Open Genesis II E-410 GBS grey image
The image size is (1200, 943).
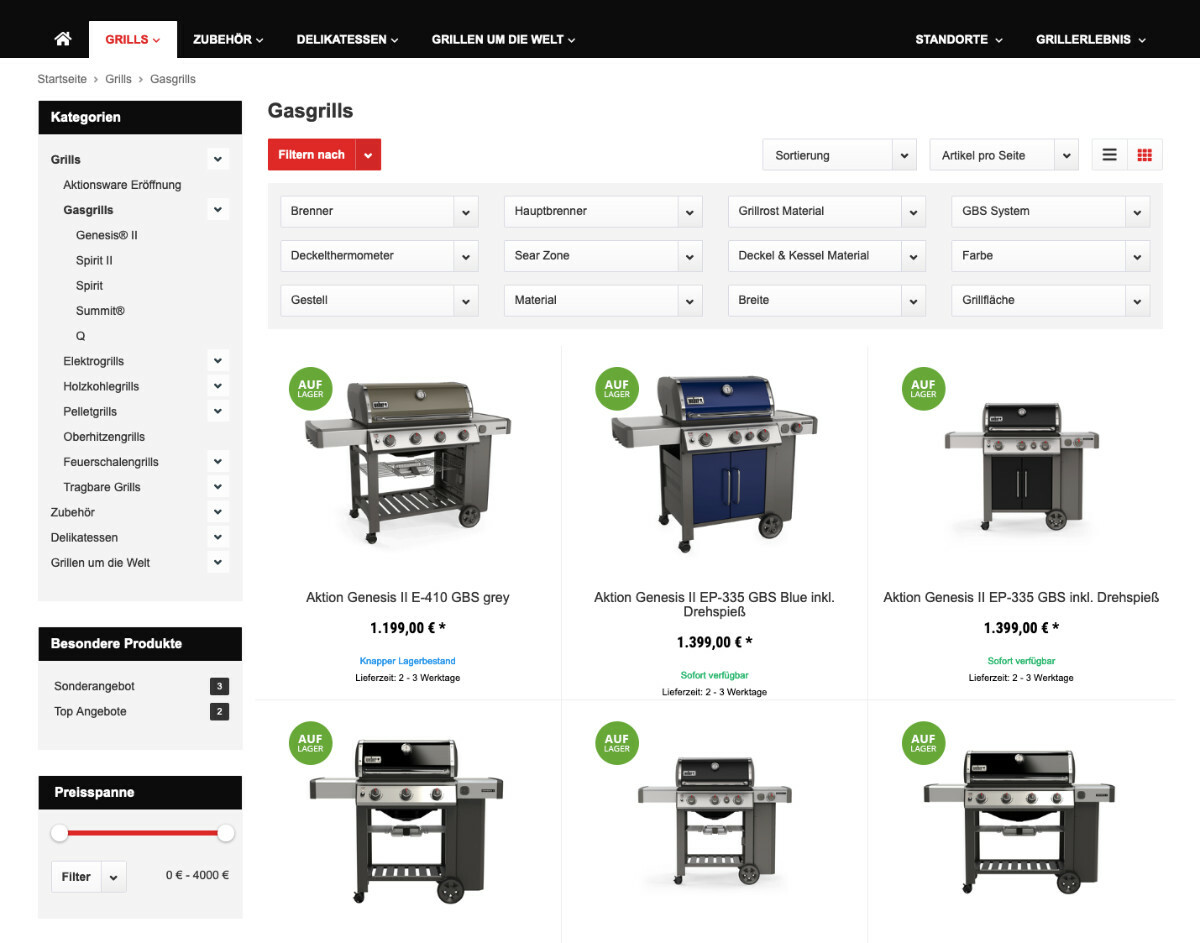(x=407, y=462)
